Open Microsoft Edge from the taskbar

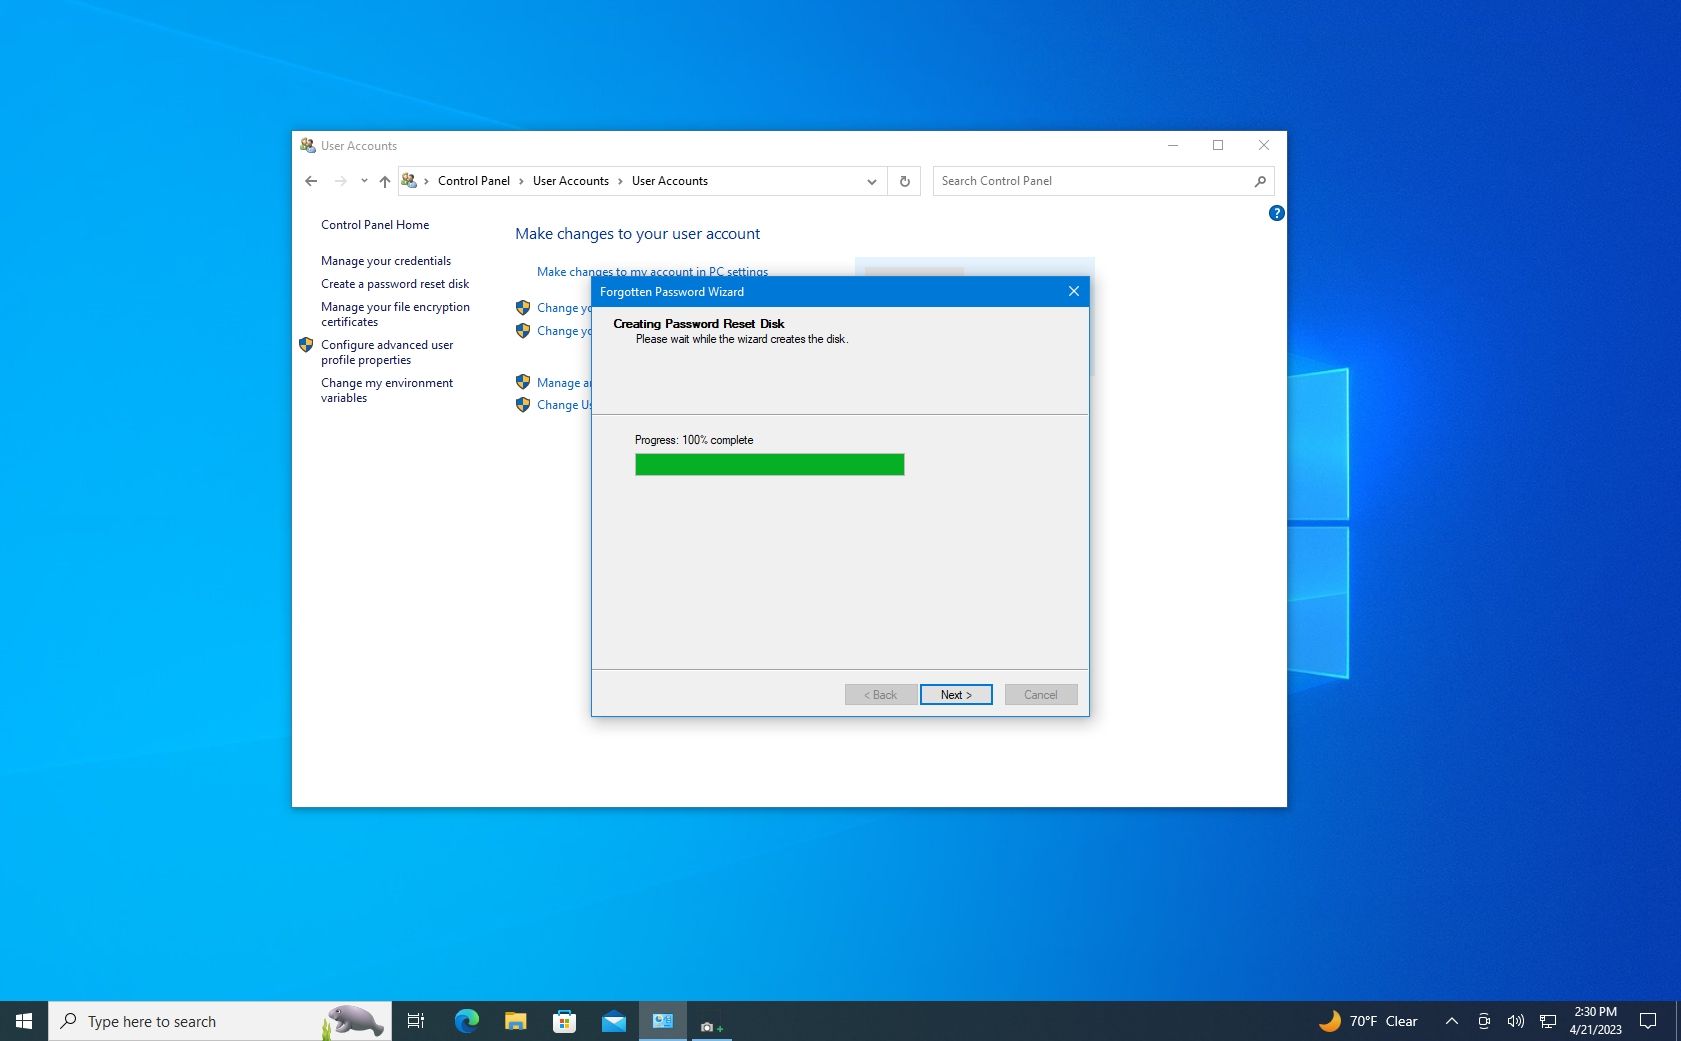tap(466, 1021)
